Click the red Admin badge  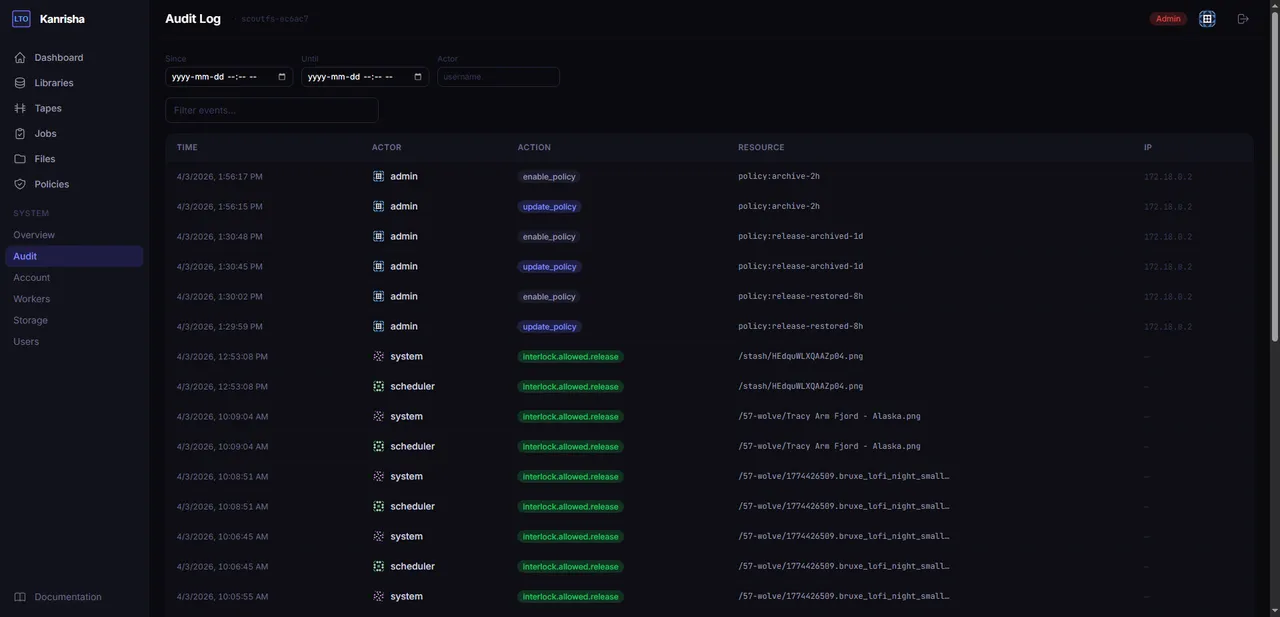[x=1168, y=18]
